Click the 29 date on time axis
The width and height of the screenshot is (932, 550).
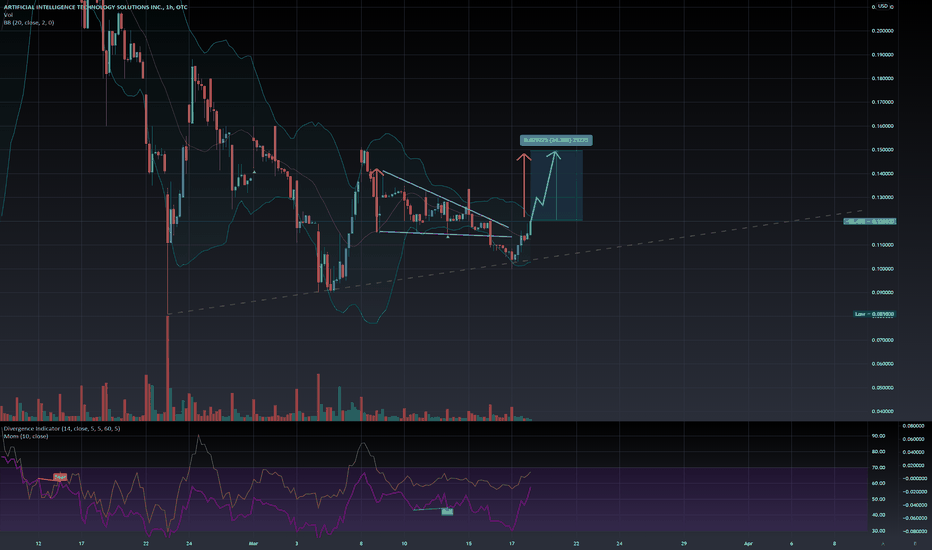[x=684, y=543]
